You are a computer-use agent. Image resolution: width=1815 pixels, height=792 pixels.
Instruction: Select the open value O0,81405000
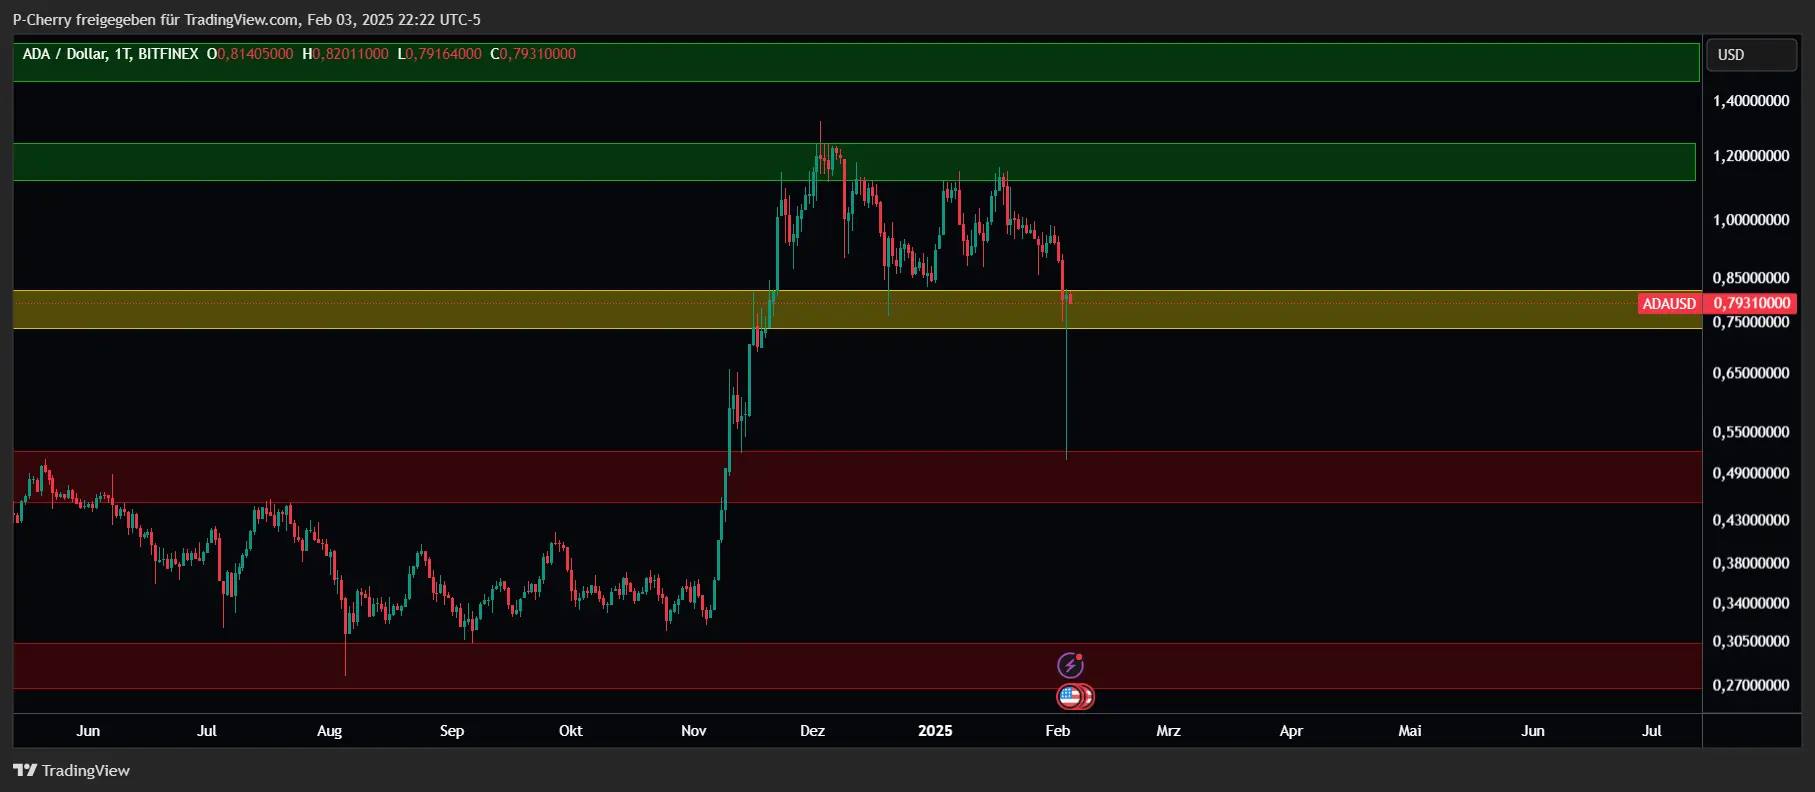[x=250, y=54]
